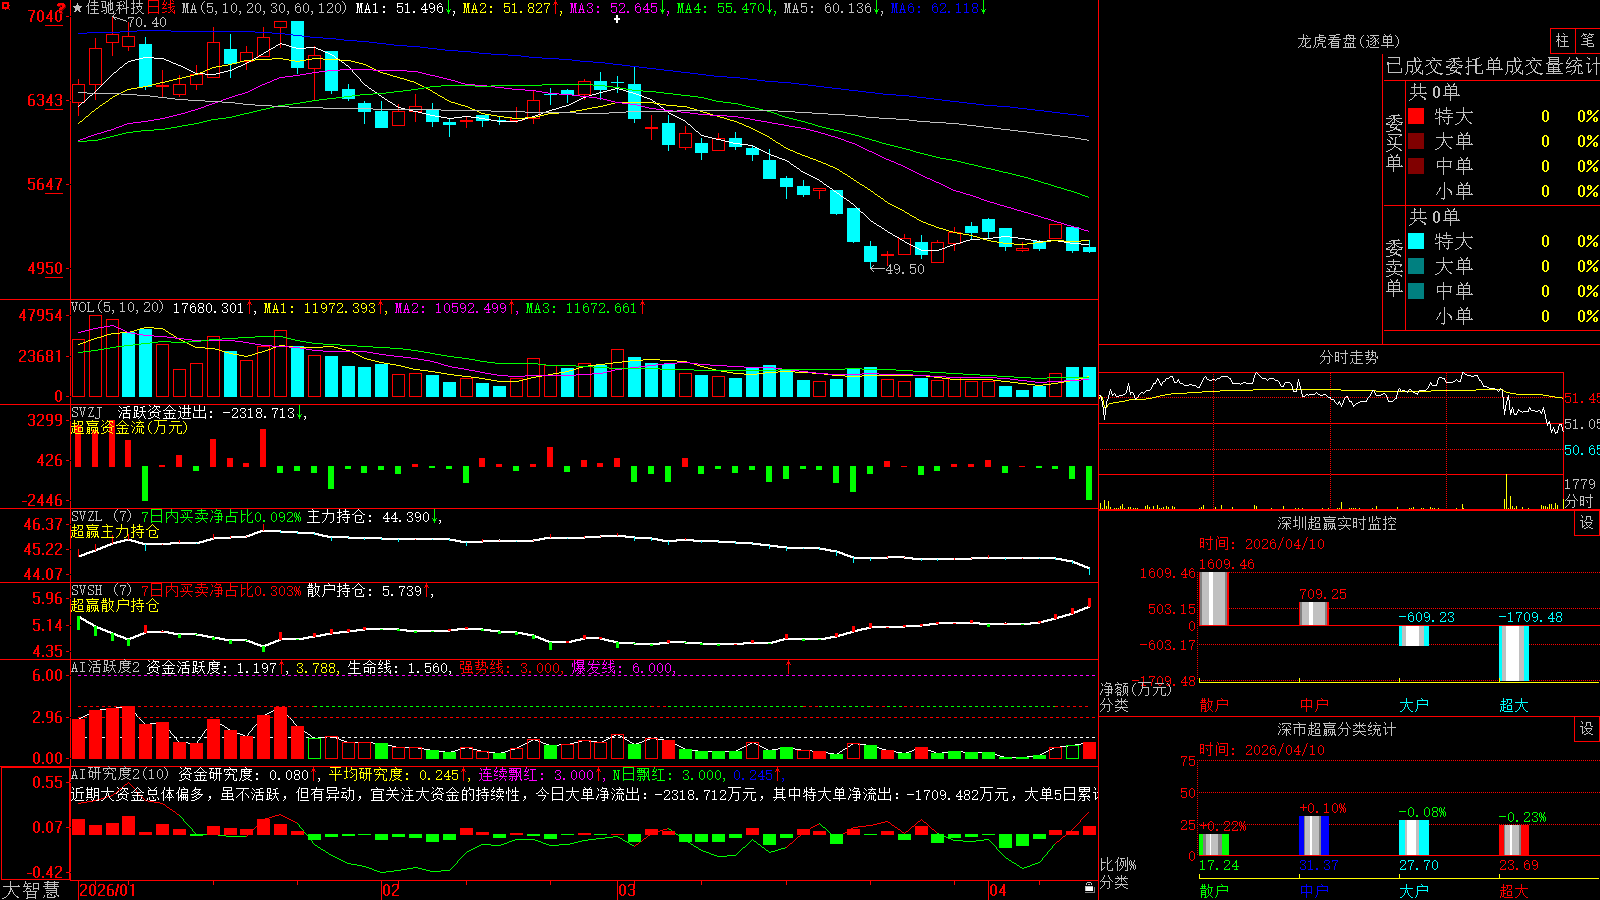Click the blue 中户 bar with +0.10%
The image size is (1600, 900).
point(1313,835)
